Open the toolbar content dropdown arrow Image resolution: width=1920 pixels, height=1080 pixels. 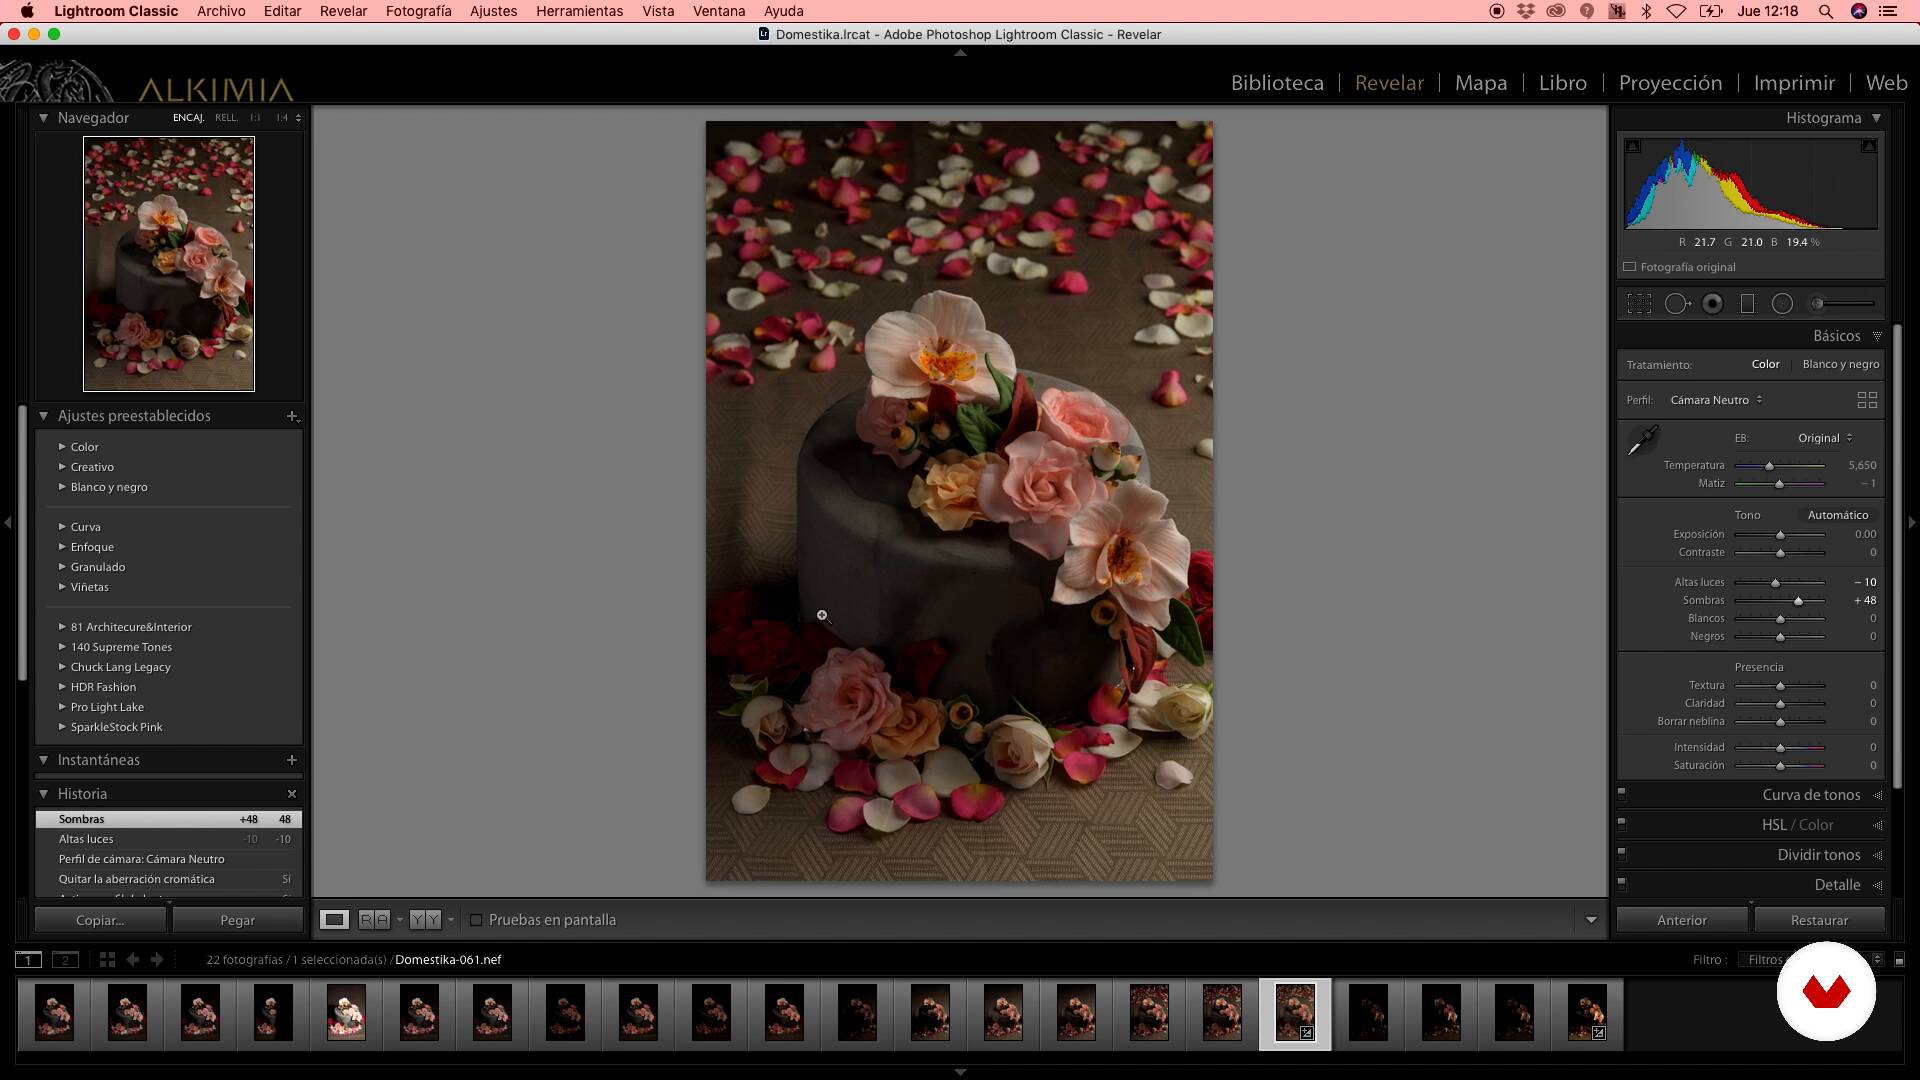(x=1591, y=920)
